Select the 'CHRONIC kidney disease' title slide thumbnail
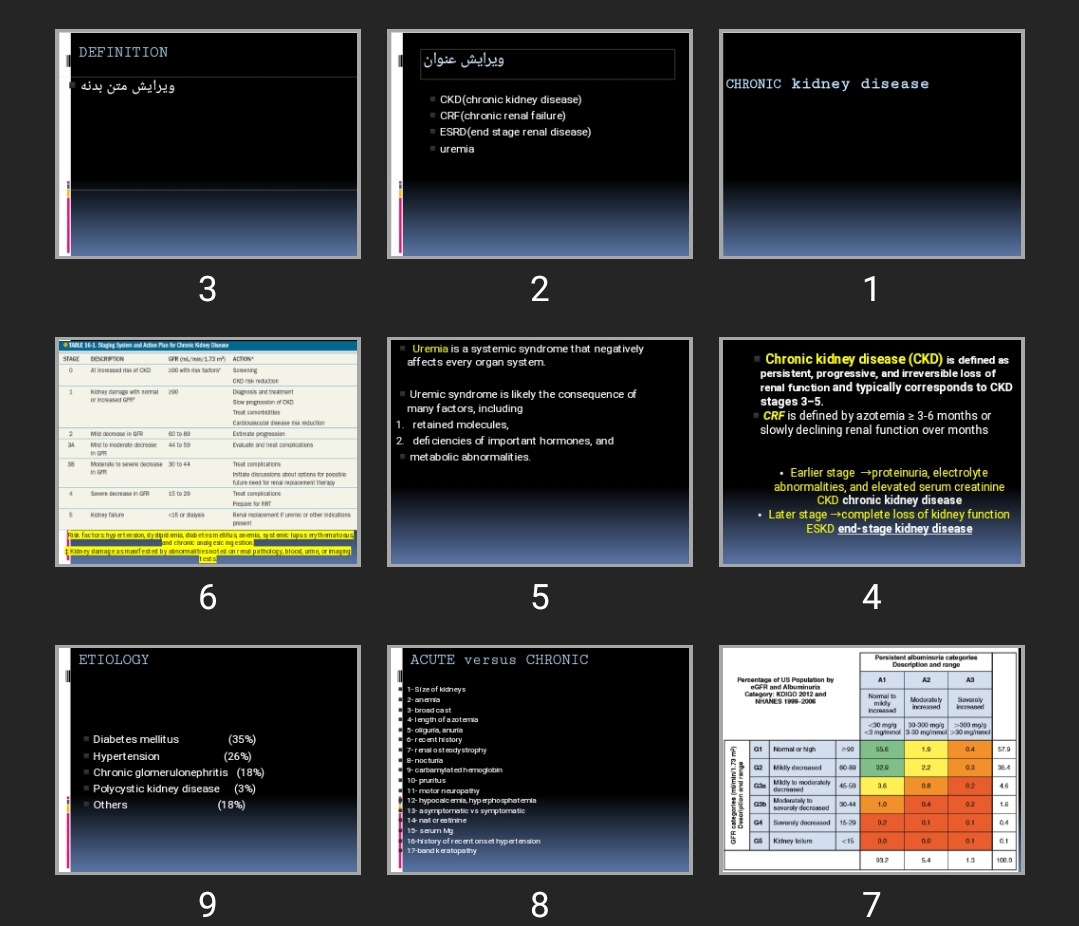The image size is (1079, 926). 871,144
